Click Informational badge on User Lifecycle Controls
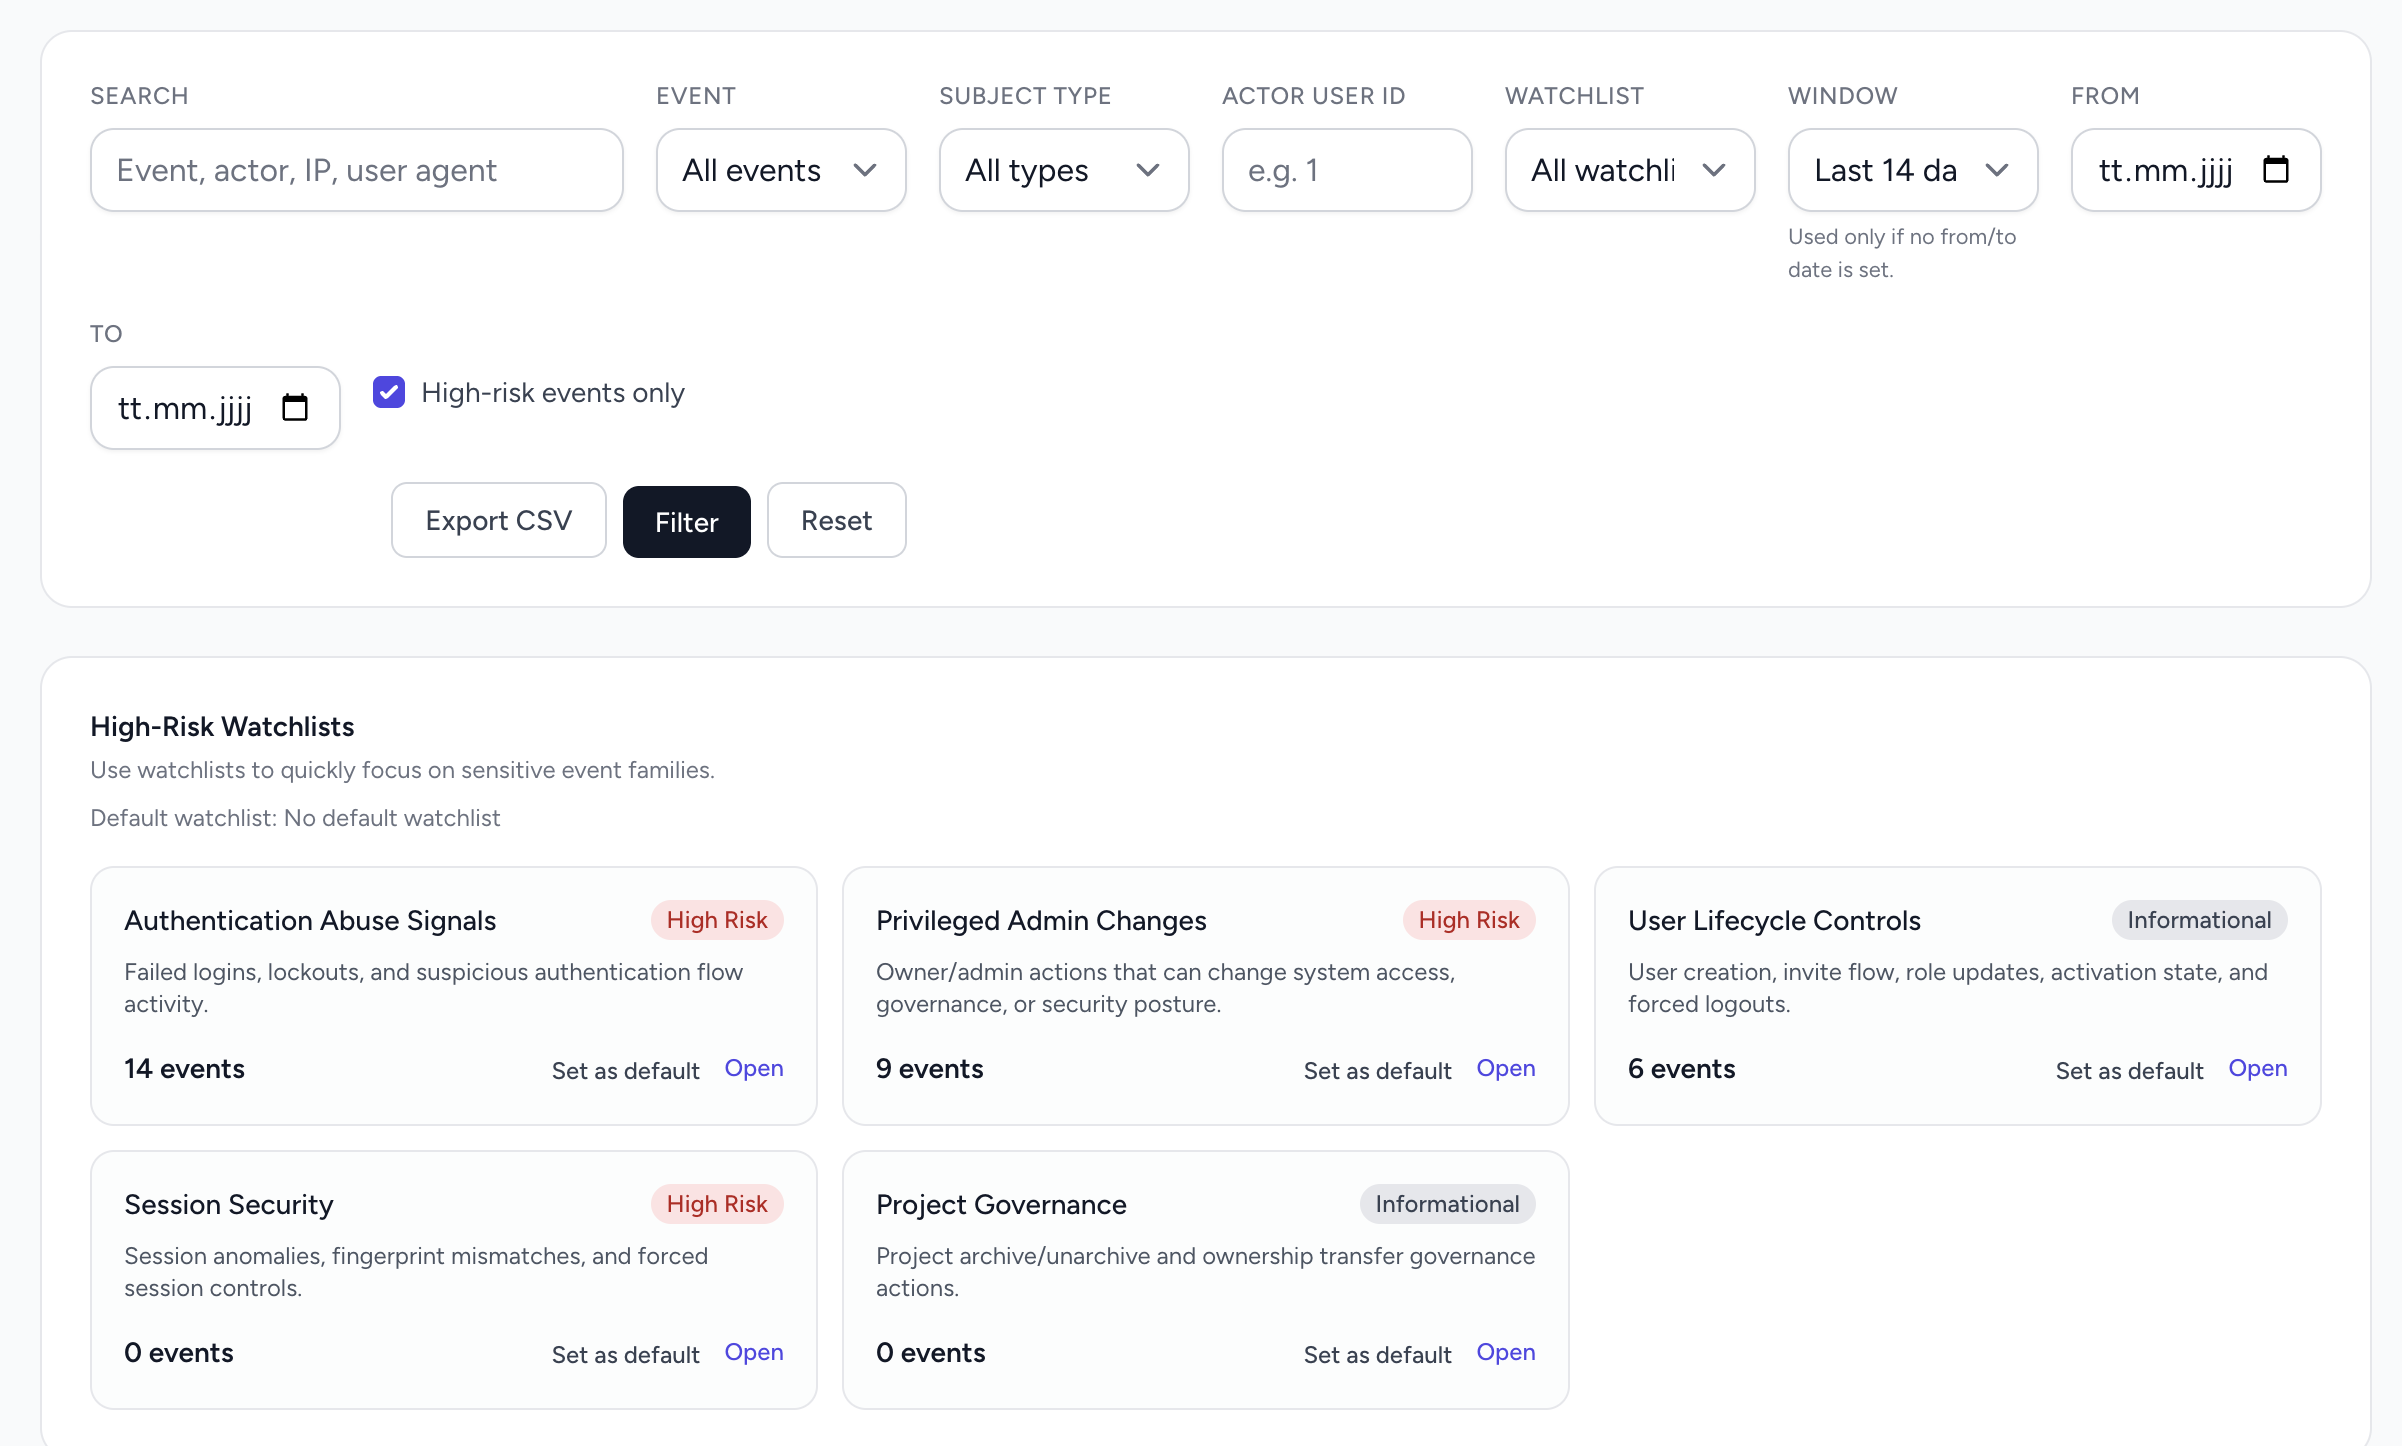2402x1446 pixels. pyautogui.click(x=2199, y=920)
